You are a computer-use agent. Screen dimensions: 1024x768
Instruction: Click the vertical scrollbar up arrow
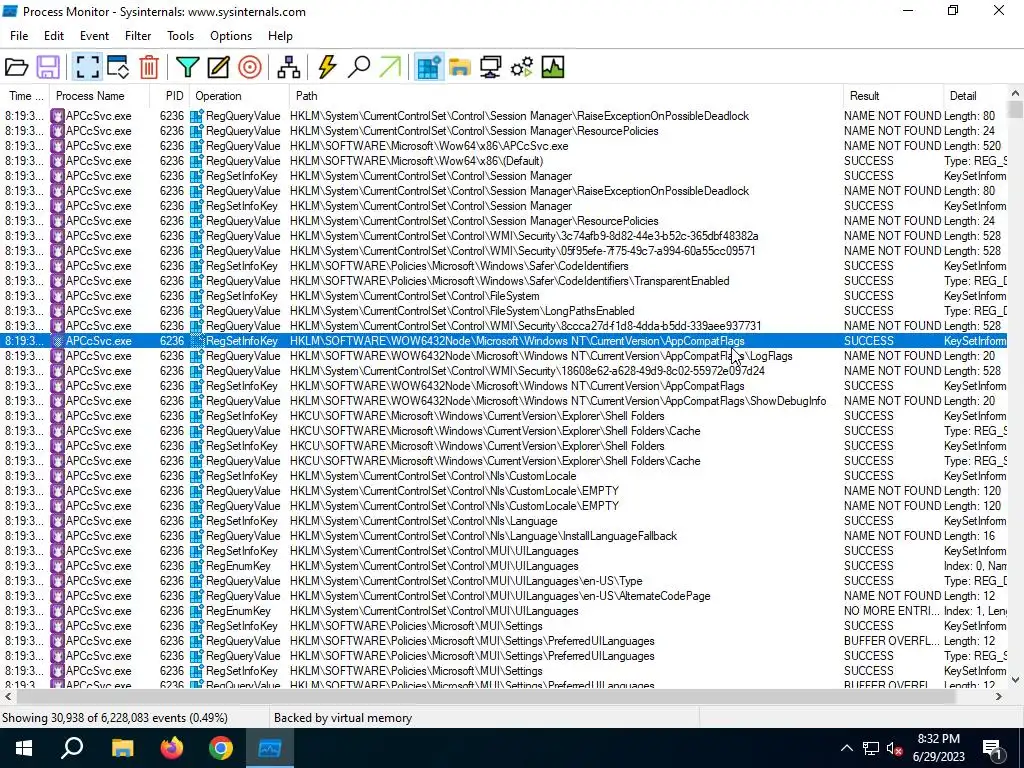1015,94
